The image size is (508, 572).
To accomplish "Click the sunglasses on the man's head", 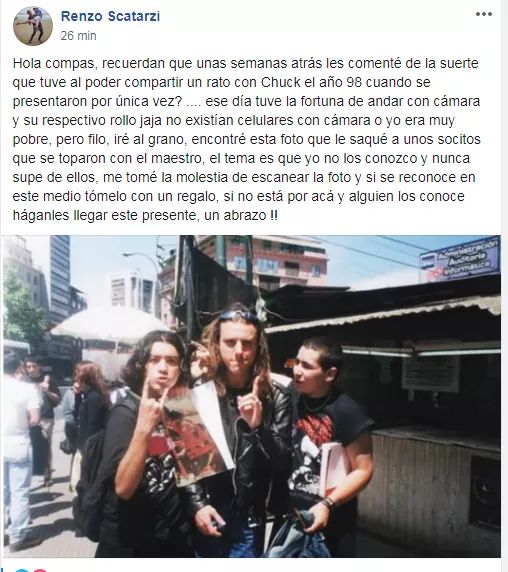I will click(237, 315).
